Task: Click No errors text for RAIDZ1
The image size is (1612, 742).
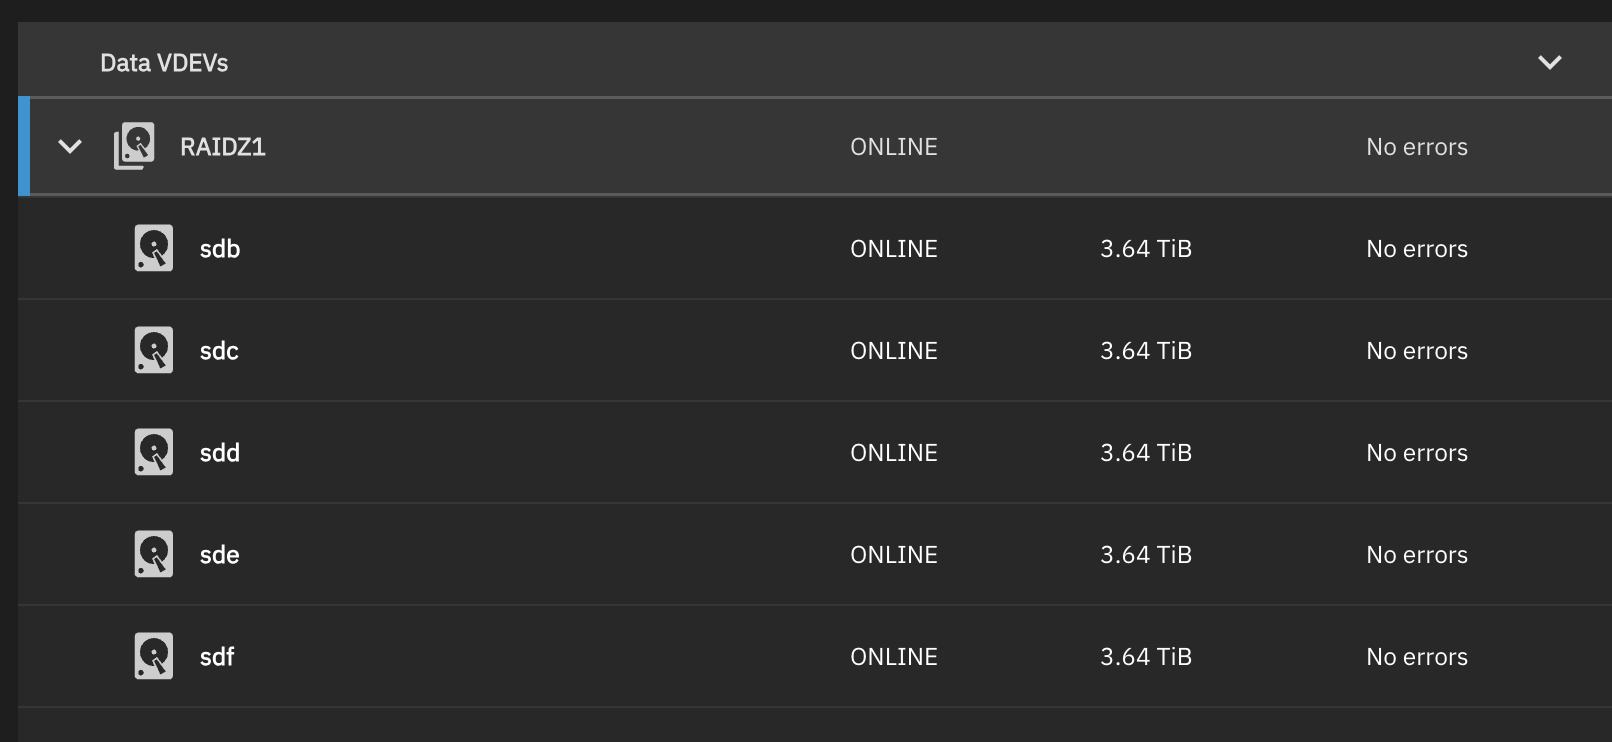Action: 1417,147
